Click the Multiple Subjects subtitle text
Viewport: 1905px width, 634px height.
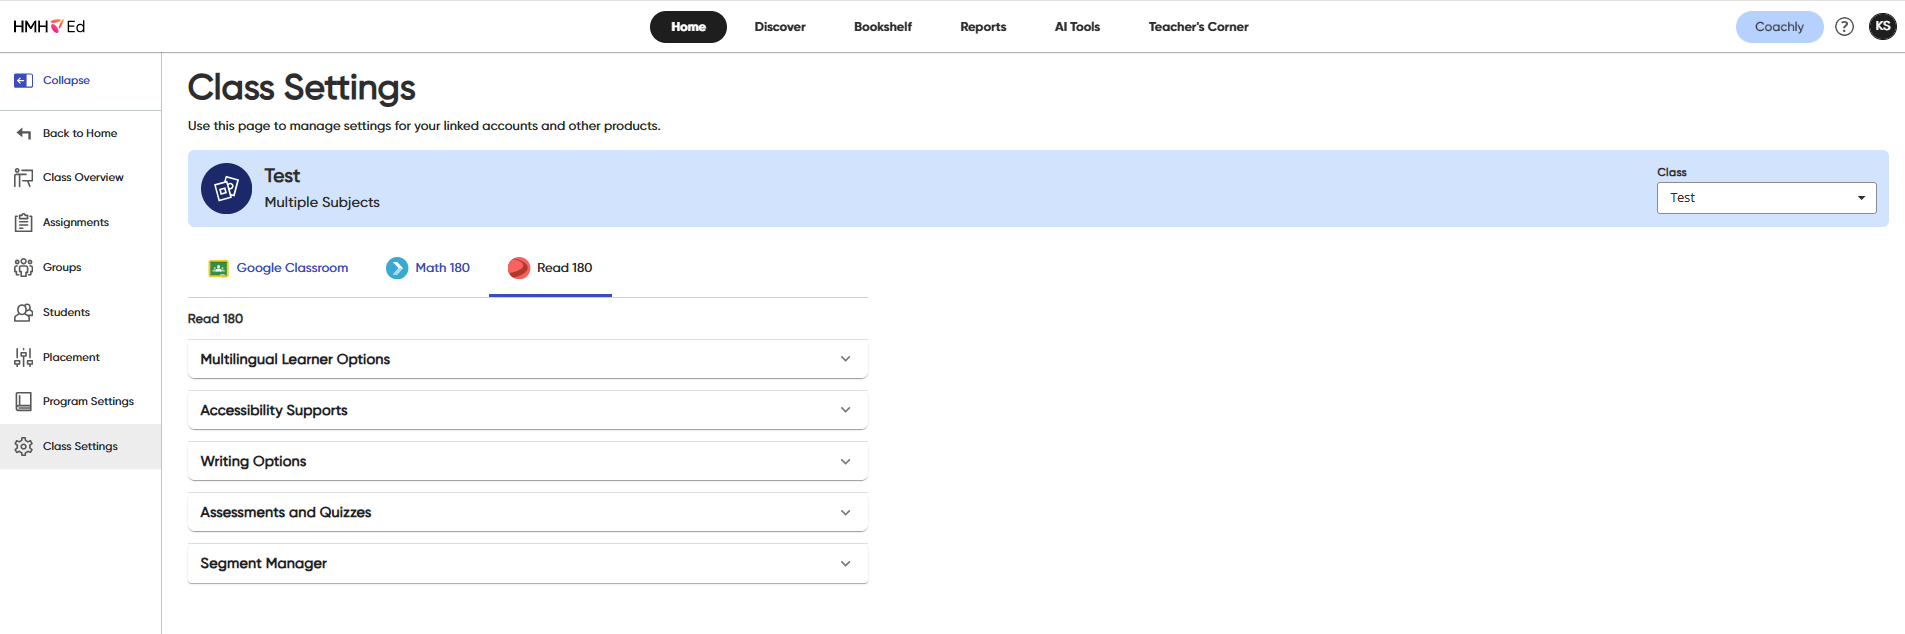coord(322,202)
